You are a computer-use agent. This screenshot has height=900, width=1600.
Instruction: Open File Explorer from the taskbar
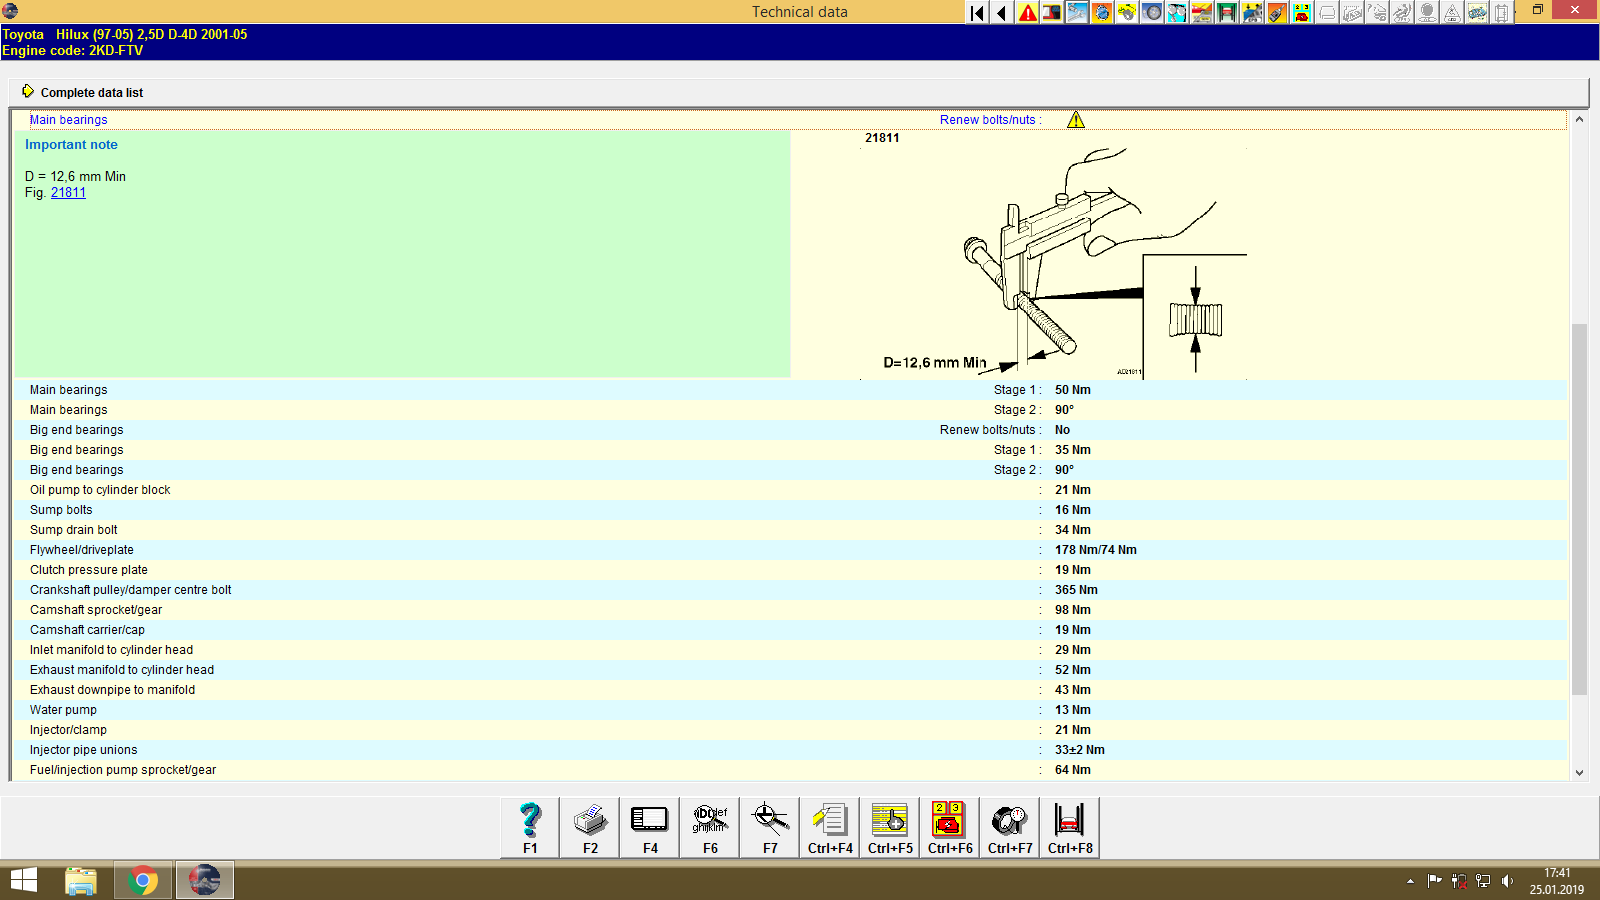(82, 880)
